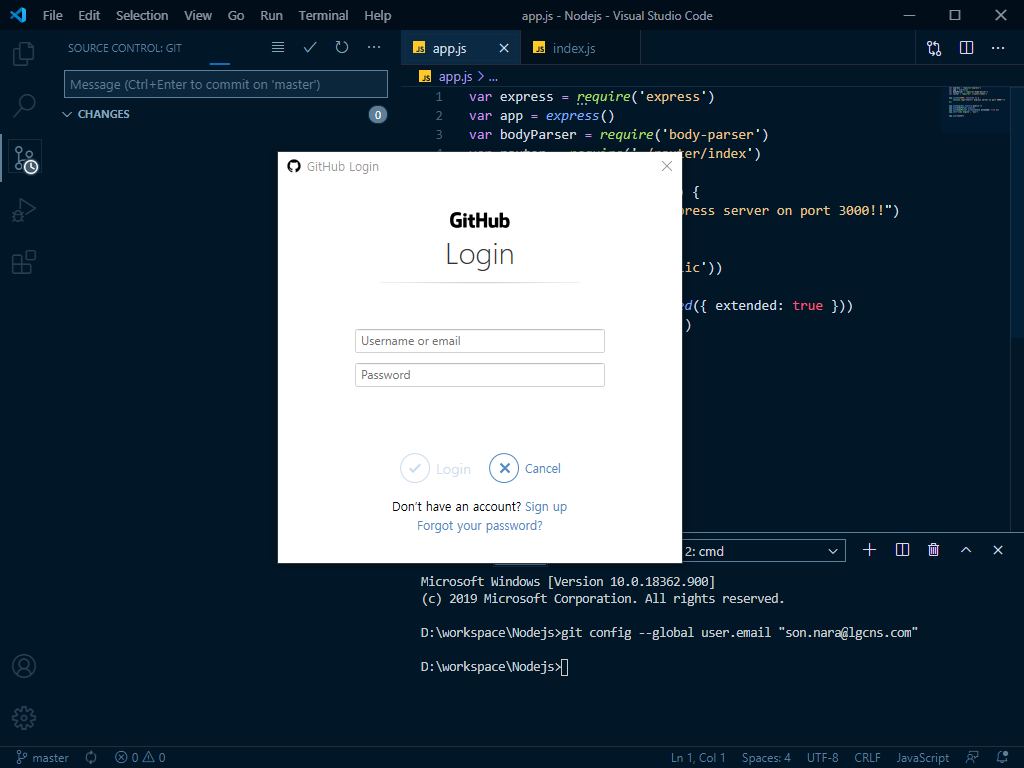Split the editor to the right
This screenshot has width=1024, height=768.
tap(967, 48)
